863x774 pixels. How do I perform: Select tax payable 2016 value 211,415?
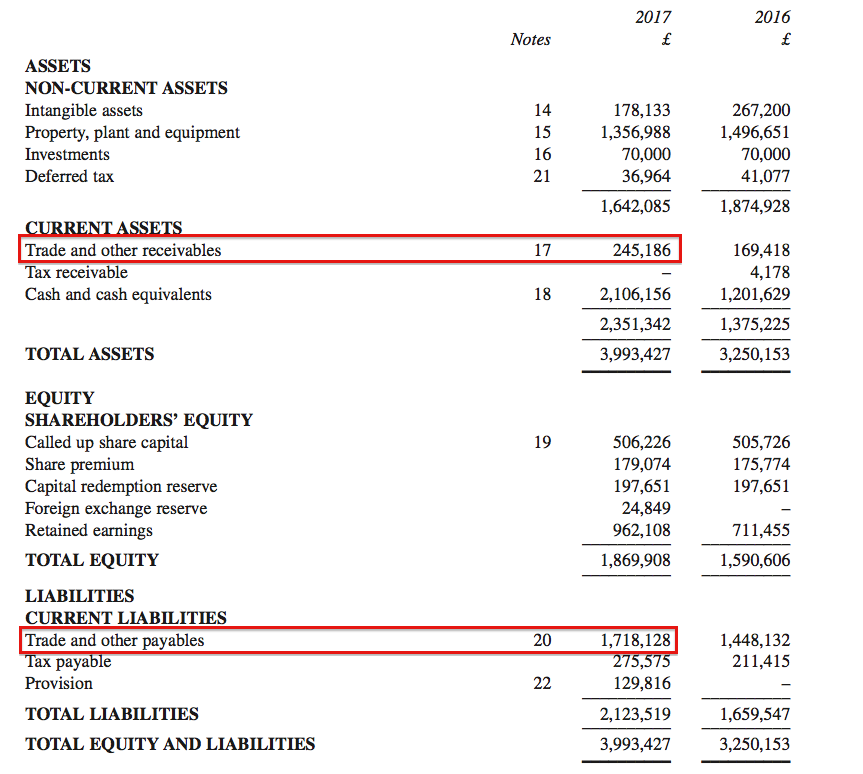point(761,661)
